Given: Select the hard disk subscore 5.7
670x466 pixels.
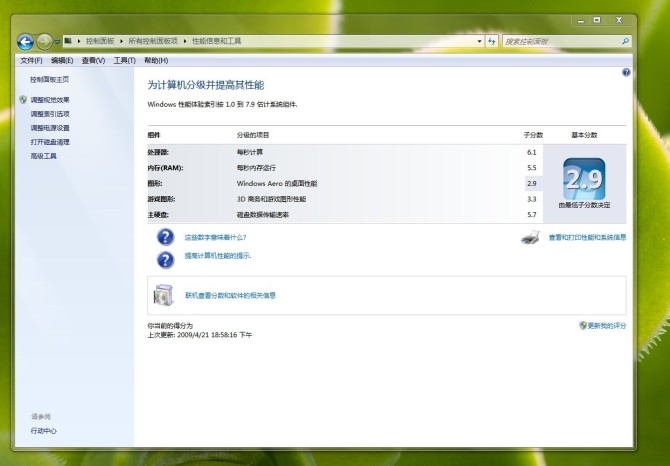Looking at the screenshot, I should point(532,215).
